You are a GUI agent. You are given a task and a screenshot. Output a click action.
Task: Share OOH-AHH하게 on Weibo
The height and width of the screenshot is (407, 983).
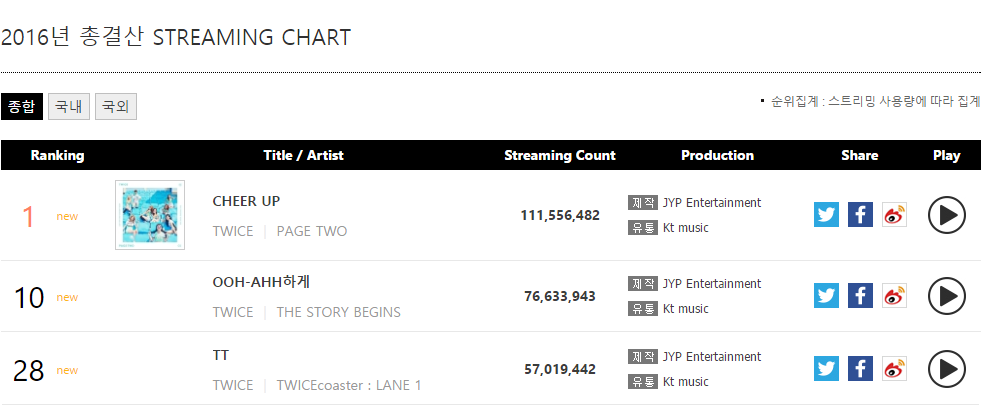tap(894, 295)
